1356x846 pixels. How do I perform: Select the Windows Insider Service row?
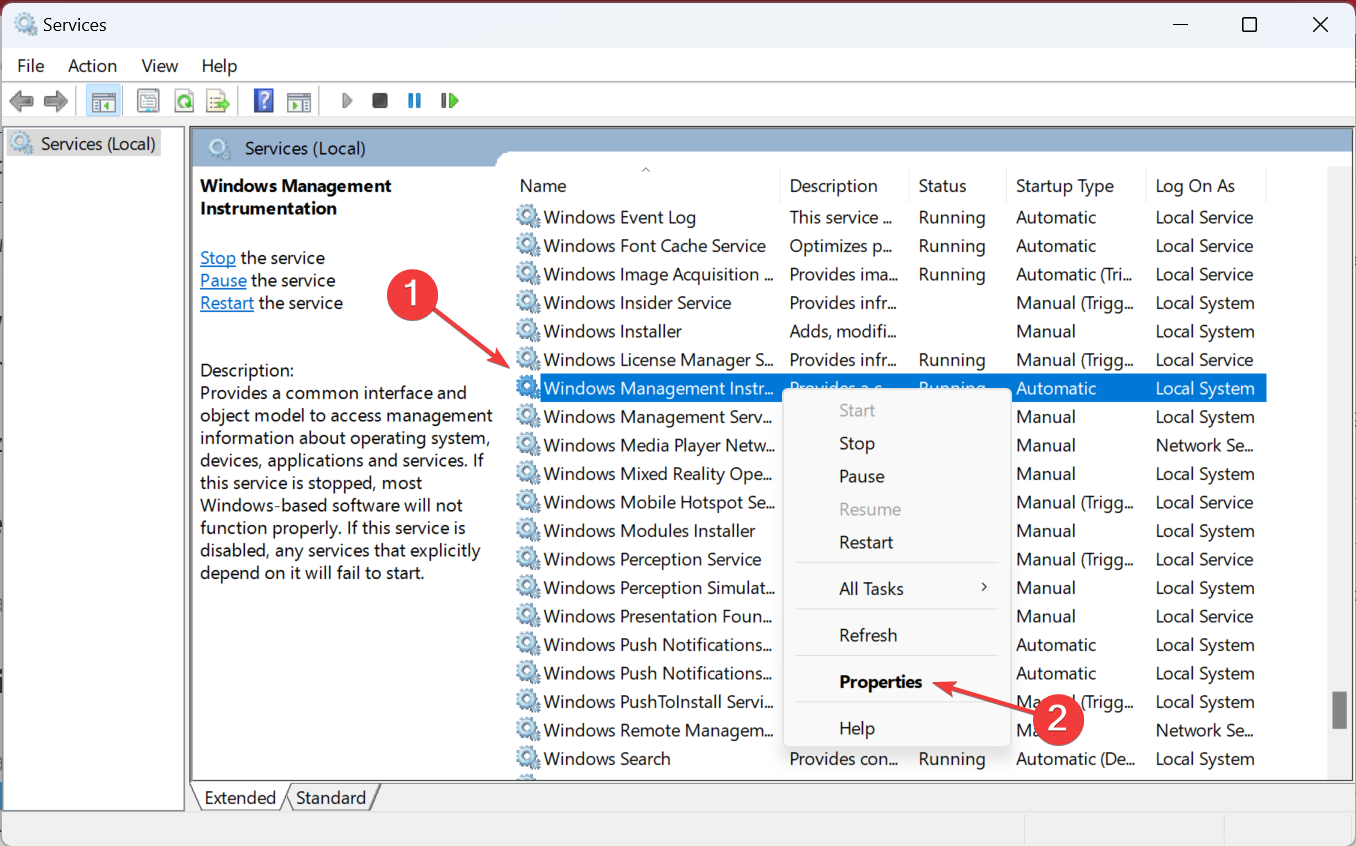[x=890, y=303]
